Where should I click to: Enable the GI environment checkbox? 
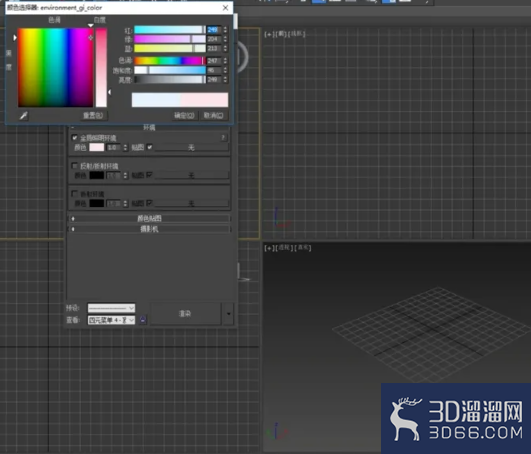[x=75, y=137]
